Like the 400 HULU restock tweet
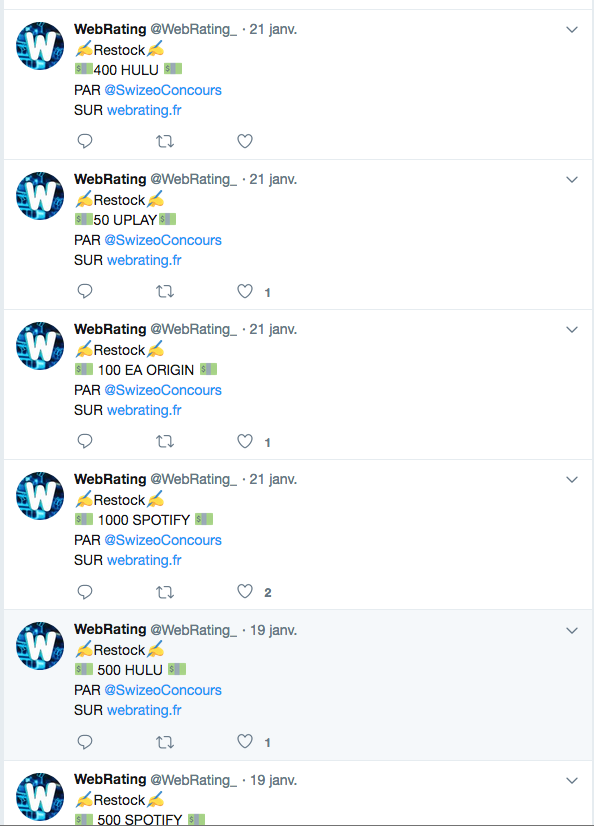The image size is (594, 826). [x=245, y=141]
